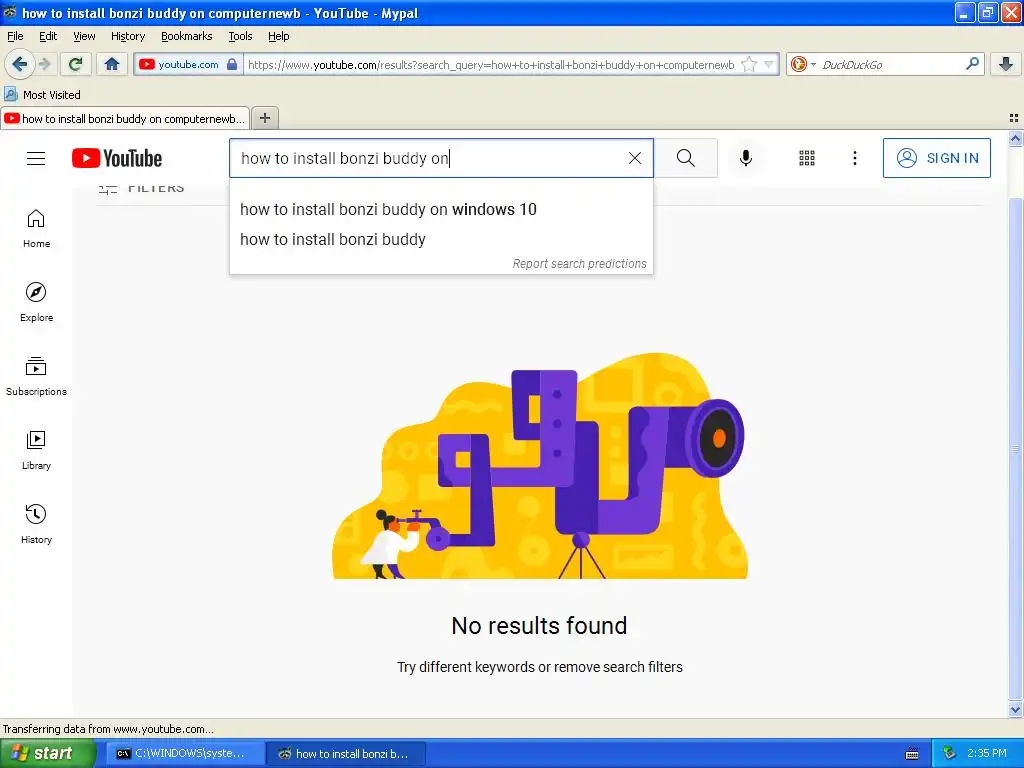Clear the search box with the X icon
Viewport: 1024px width, 768px height.
[x=635, y=158]
